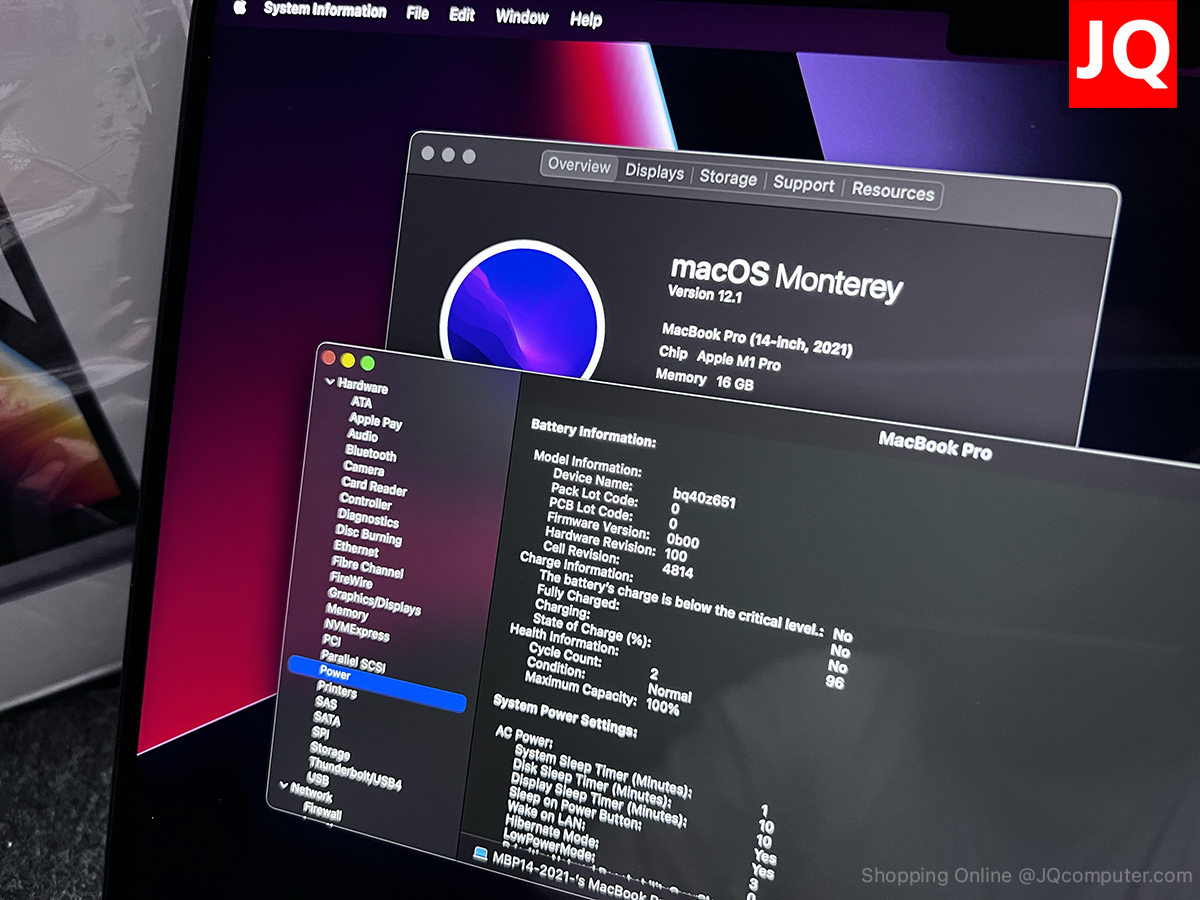Select Apple Pay in the sidebar
This screenshot has height=900, width=1200.
click(x=375, y=421)
